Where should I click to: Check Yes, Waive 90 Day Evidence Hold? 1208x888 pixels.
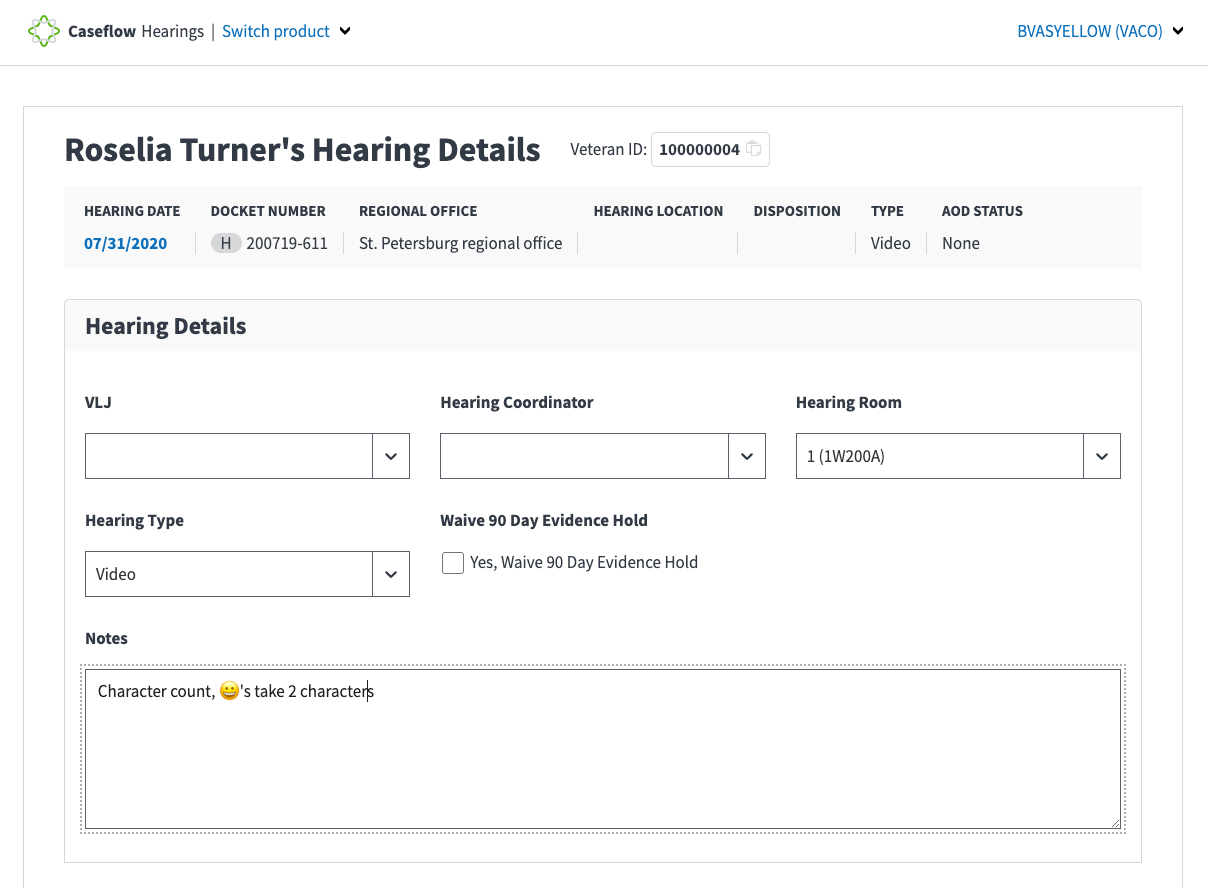click(453, 563)
